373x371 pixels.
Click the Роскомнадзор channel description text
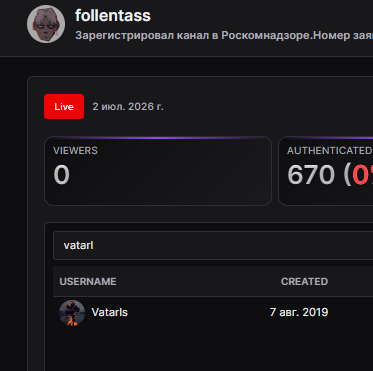click(224, 35)
